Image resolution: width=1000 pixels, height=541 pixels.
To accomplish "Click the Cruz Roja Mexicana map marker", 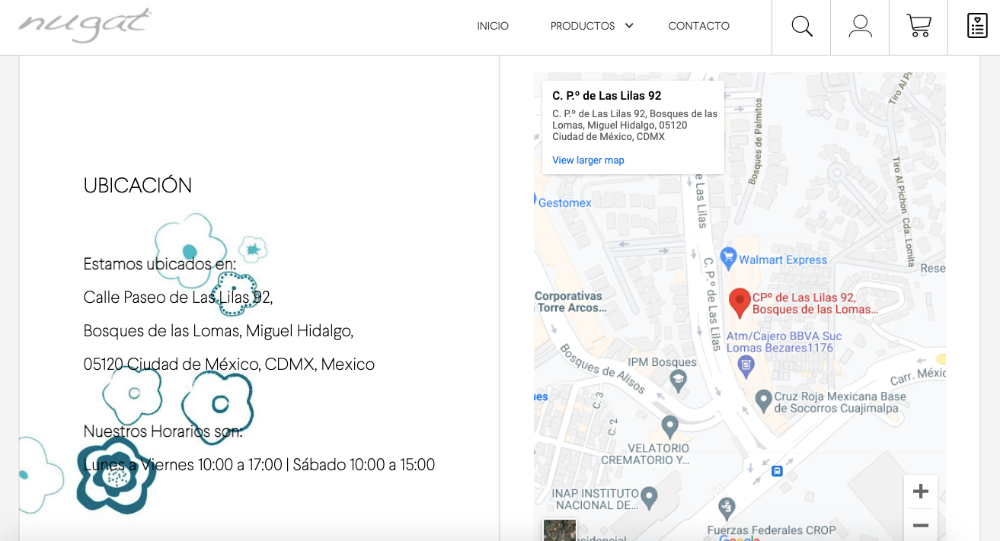I will [764, 400].
